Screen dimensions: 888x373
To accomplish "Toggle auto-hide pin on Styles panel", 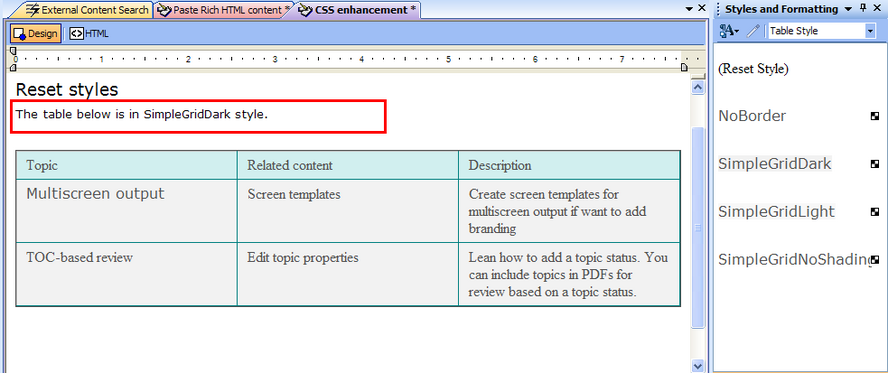I will tap(863, 8).
